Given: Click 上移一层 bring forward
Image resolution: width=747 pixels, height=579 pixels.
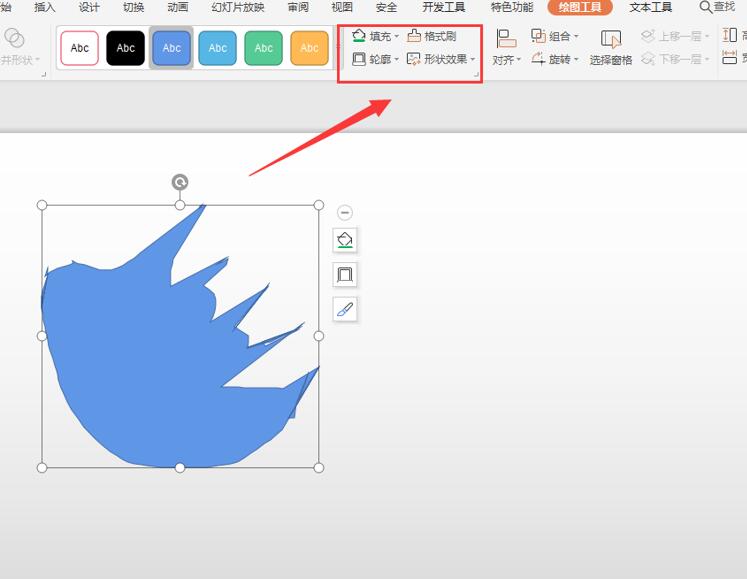Looking at the screenshot, I should tap(675, 36).
